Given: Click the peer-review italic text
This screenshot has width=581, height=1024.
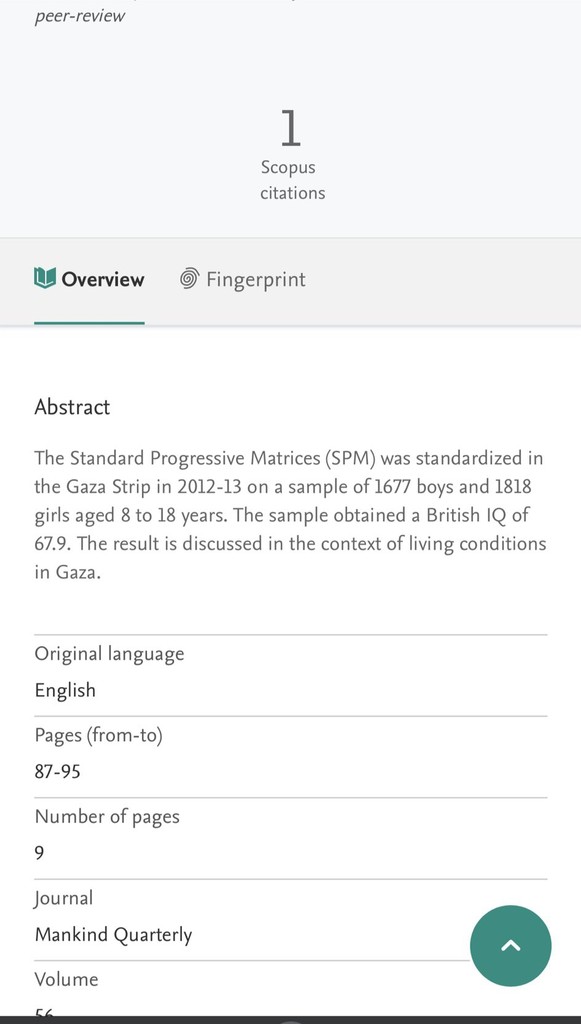Looking at the screenshot, I should click(80, 16).
